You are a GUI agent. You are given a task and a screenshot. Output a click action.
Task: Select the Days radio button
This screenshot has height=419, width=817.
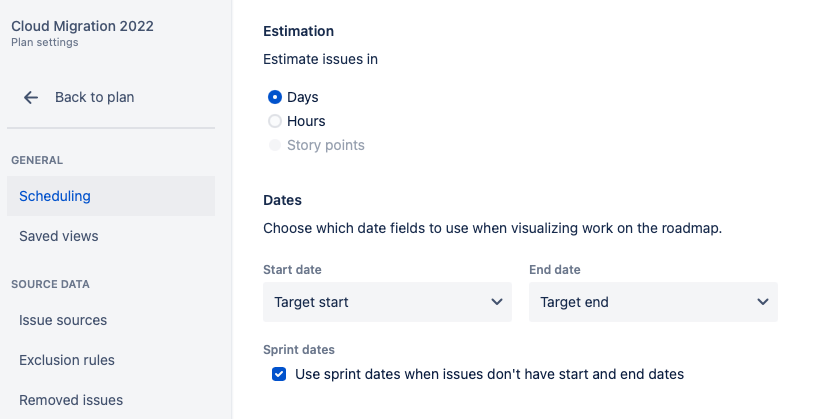click(x=275, y=97)
